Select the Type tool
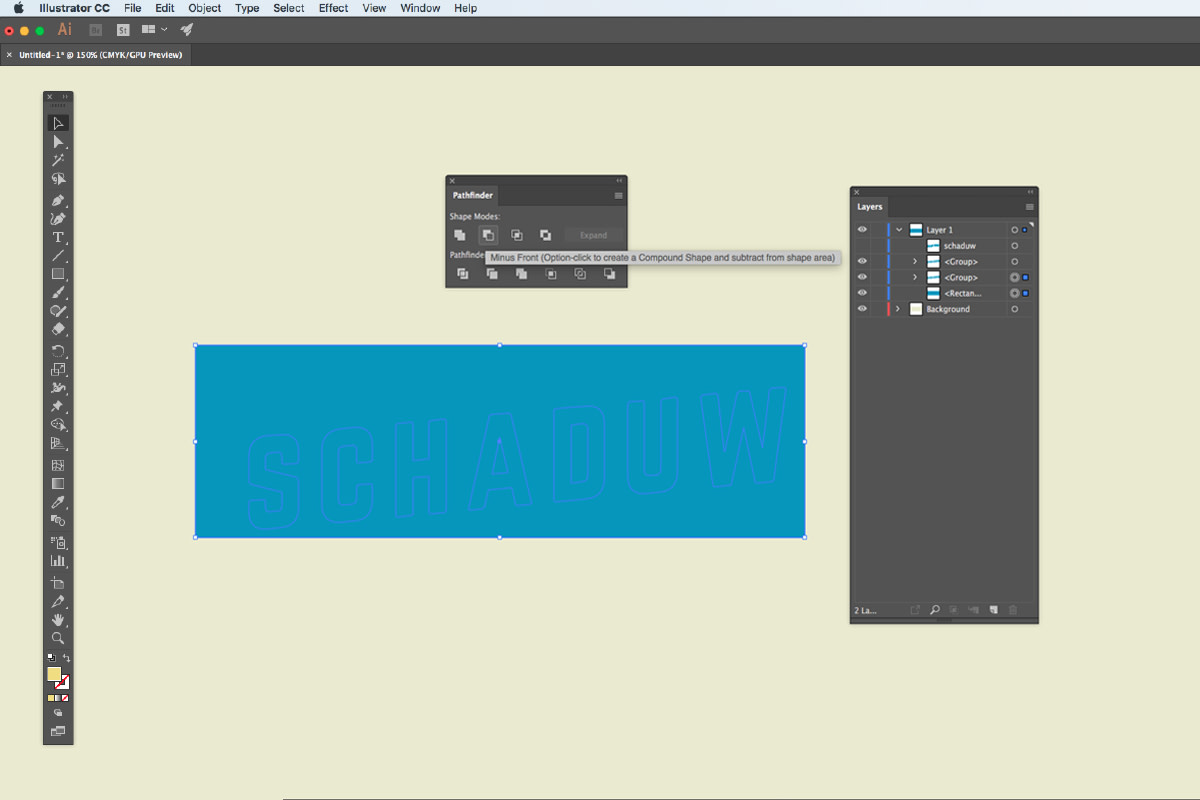 point(58,237)
